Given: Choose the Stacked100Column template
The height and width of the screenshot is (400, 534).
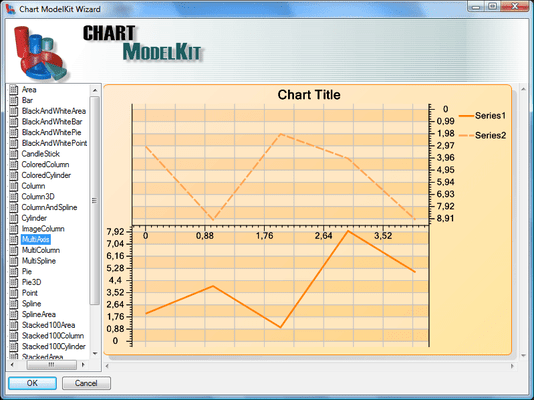Looking at the screenshot, I should (x=53, y=336).
